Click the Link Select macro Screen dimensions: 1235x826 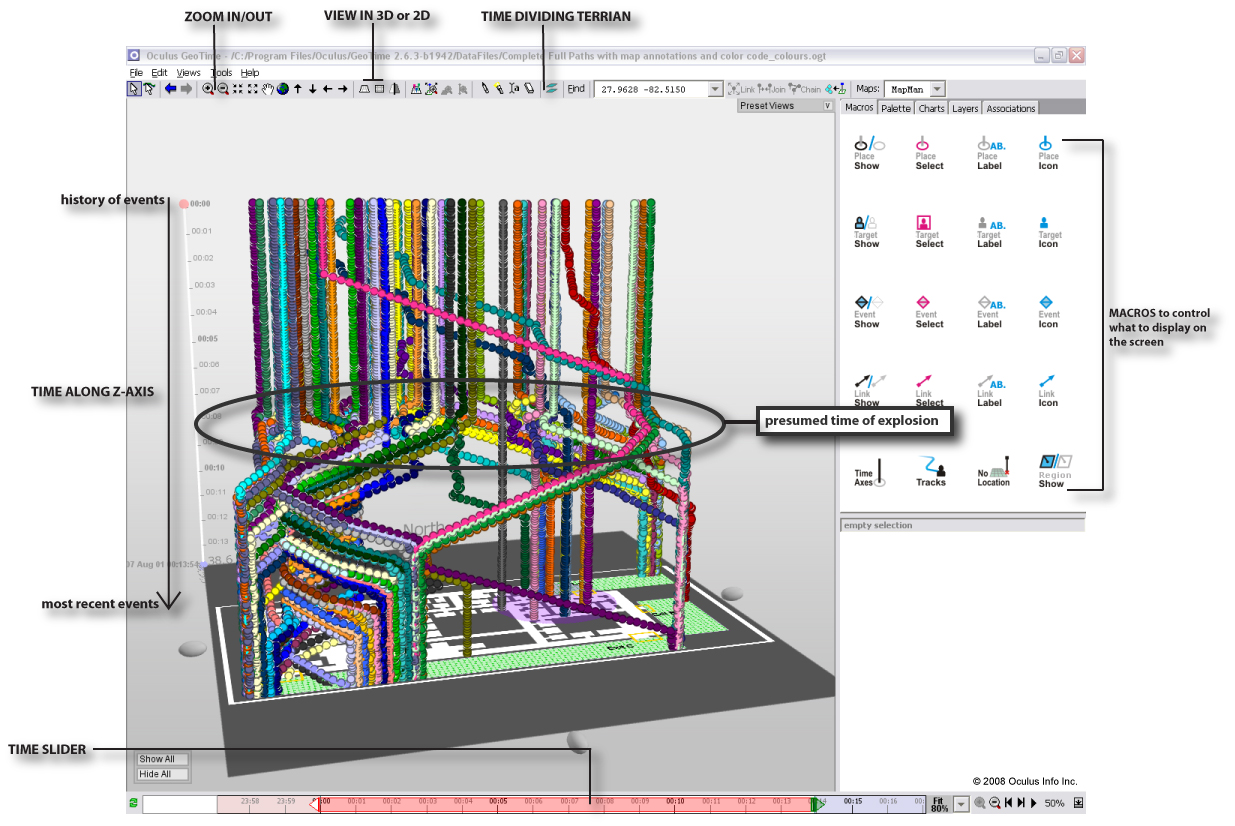click(x=928, y=391)
